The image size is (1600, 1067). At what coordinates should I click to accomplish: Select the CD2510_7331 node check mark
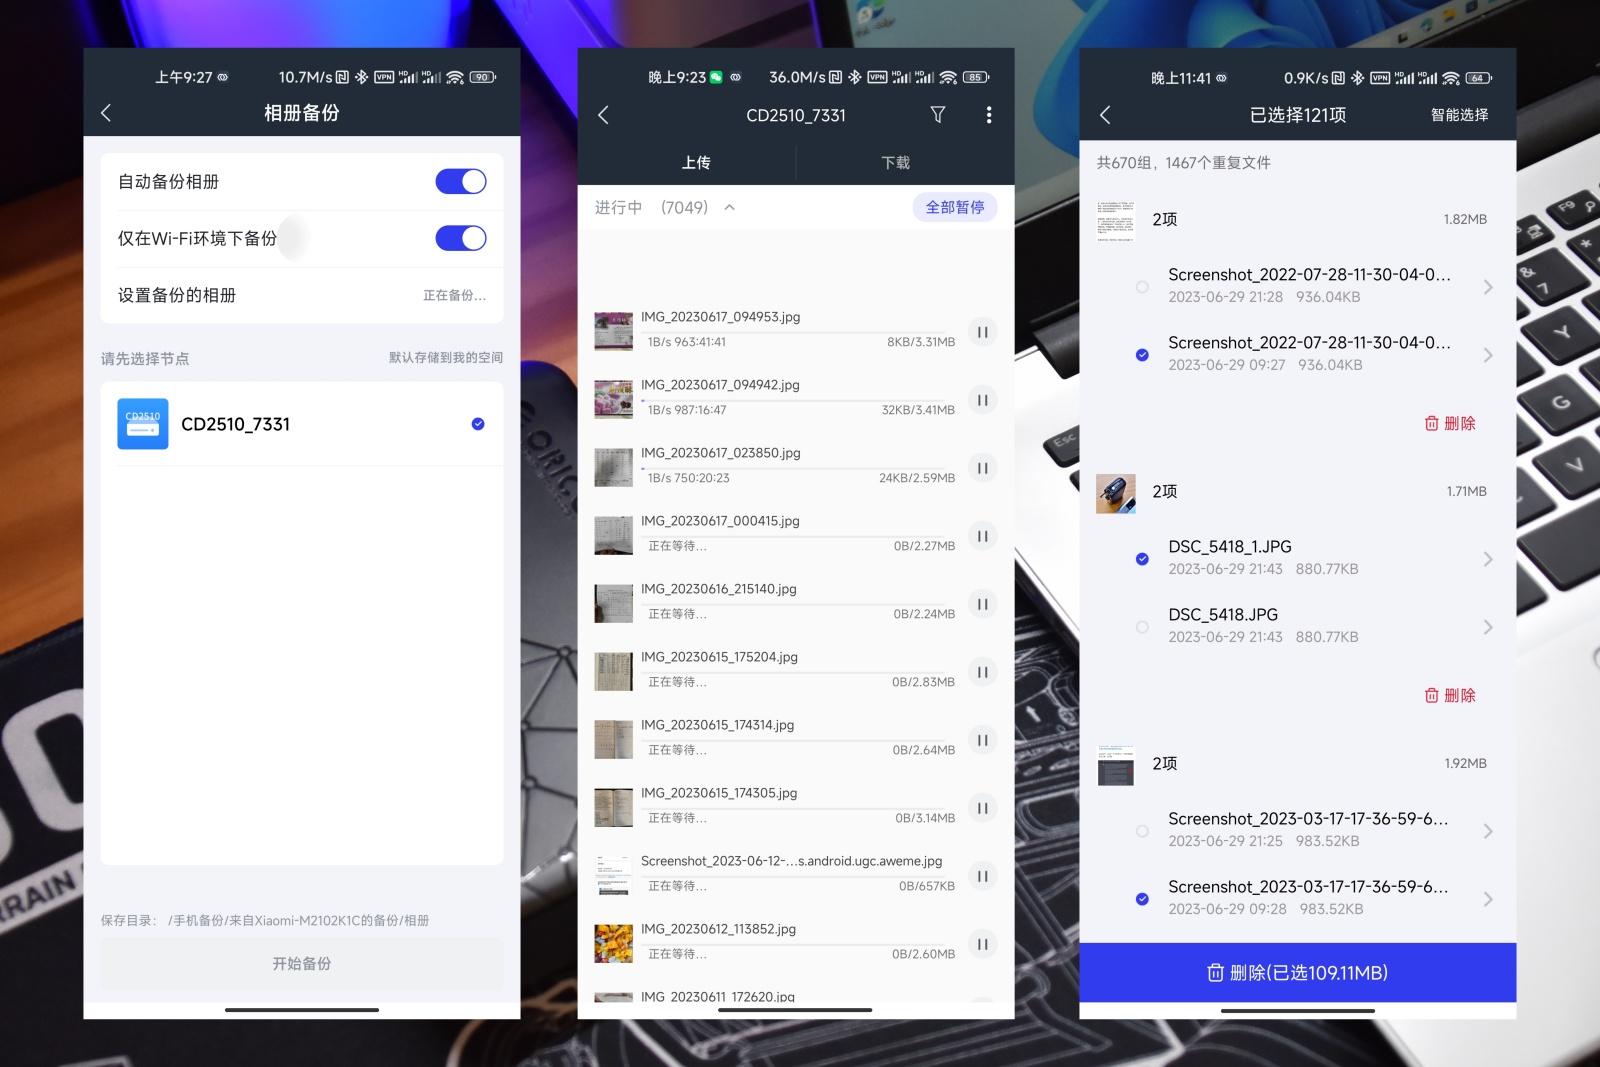(478, 424)
